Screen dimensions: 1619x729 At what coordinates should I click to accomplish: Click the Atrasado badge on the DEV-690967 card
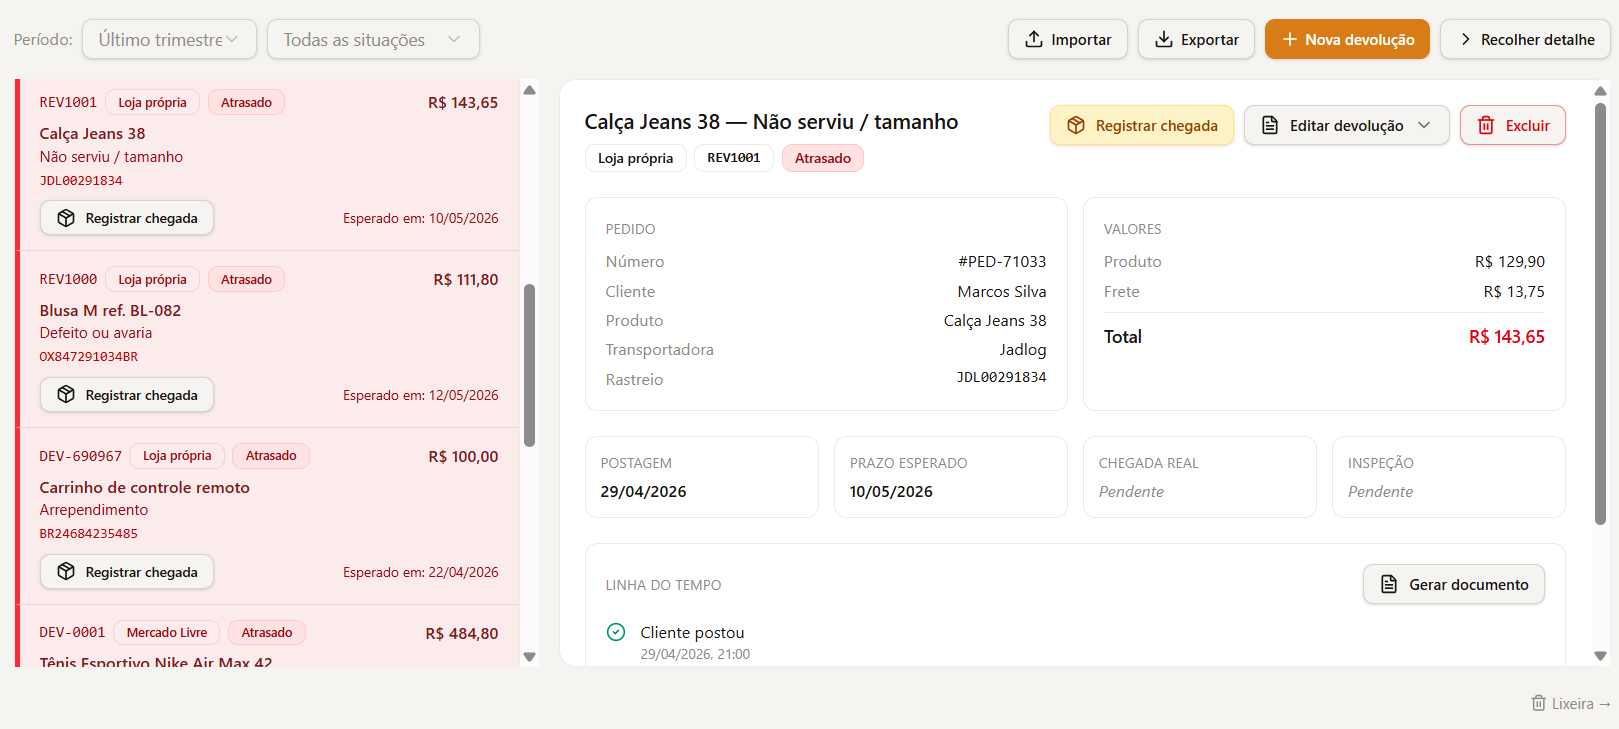click(271, 456)
